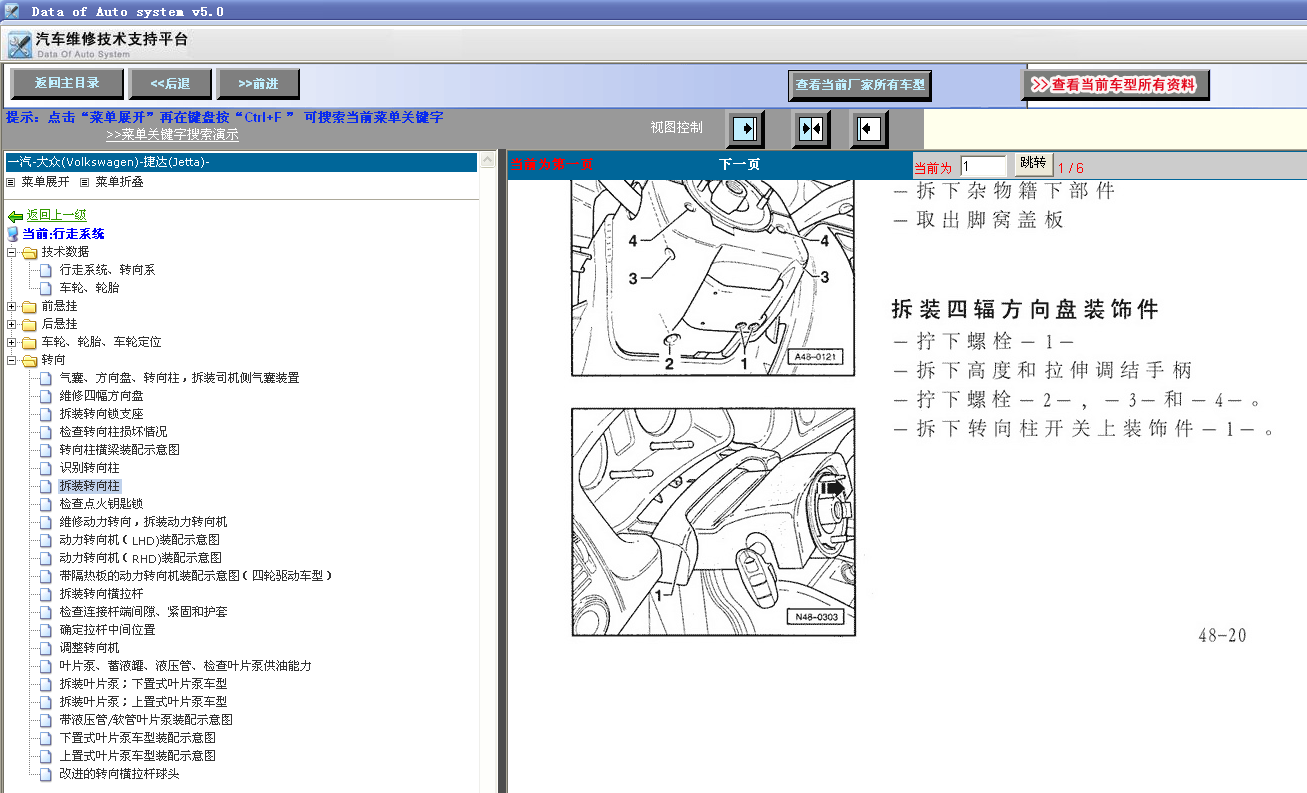Open 动力转向机(RHD)装配示意图
The width and height of the screenshot is (1307, 793).
140,558
